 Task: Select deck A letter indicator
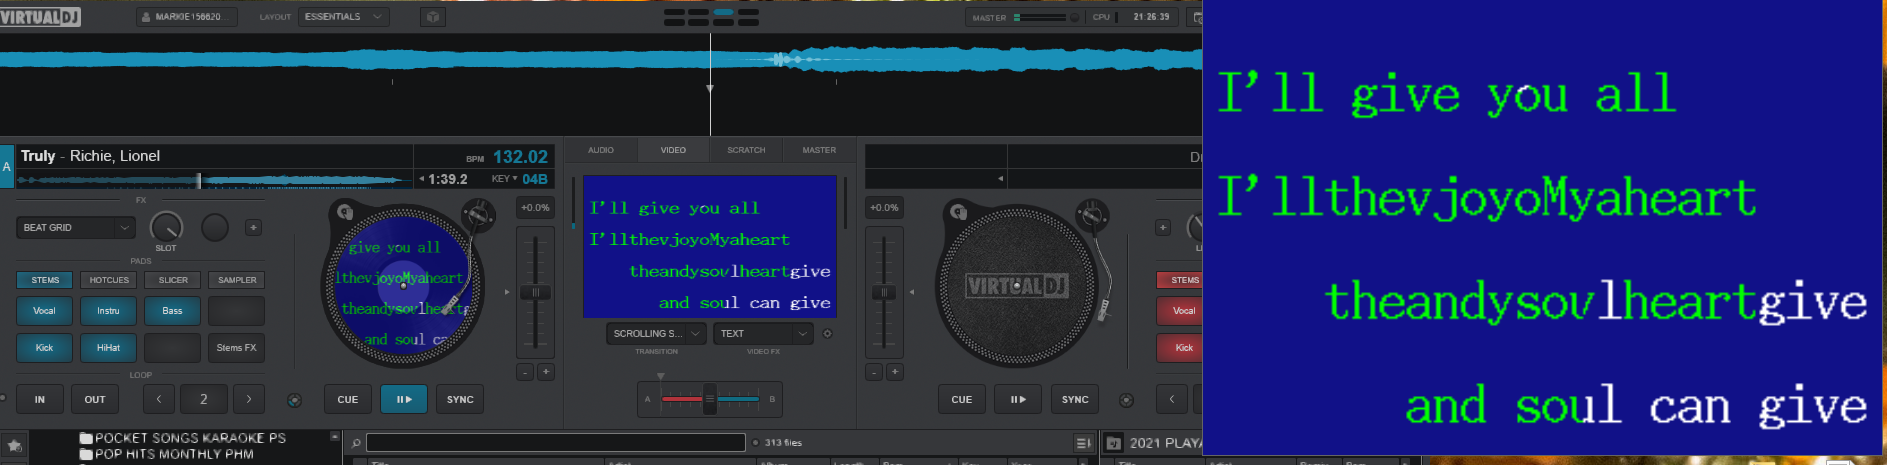click(7, 167)
